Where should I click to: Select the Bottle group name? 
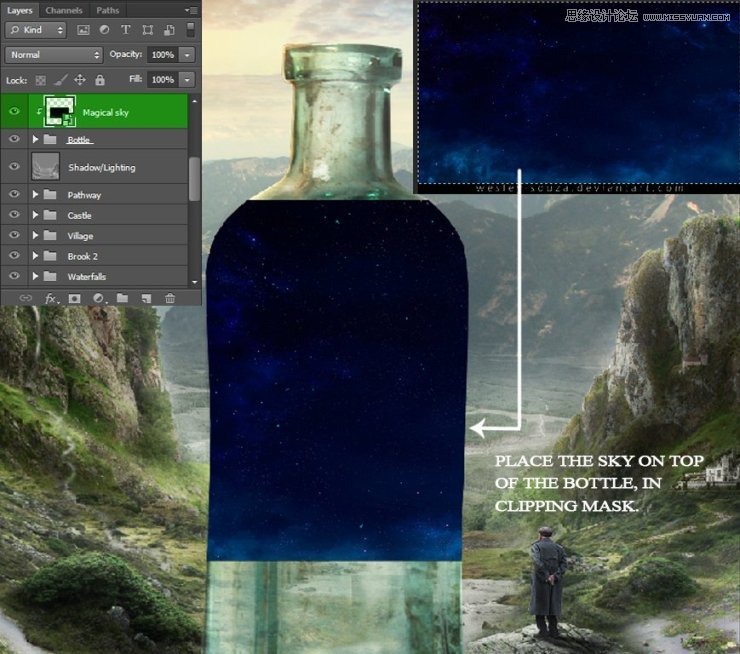pyautogui.click(x=79, y=140)
